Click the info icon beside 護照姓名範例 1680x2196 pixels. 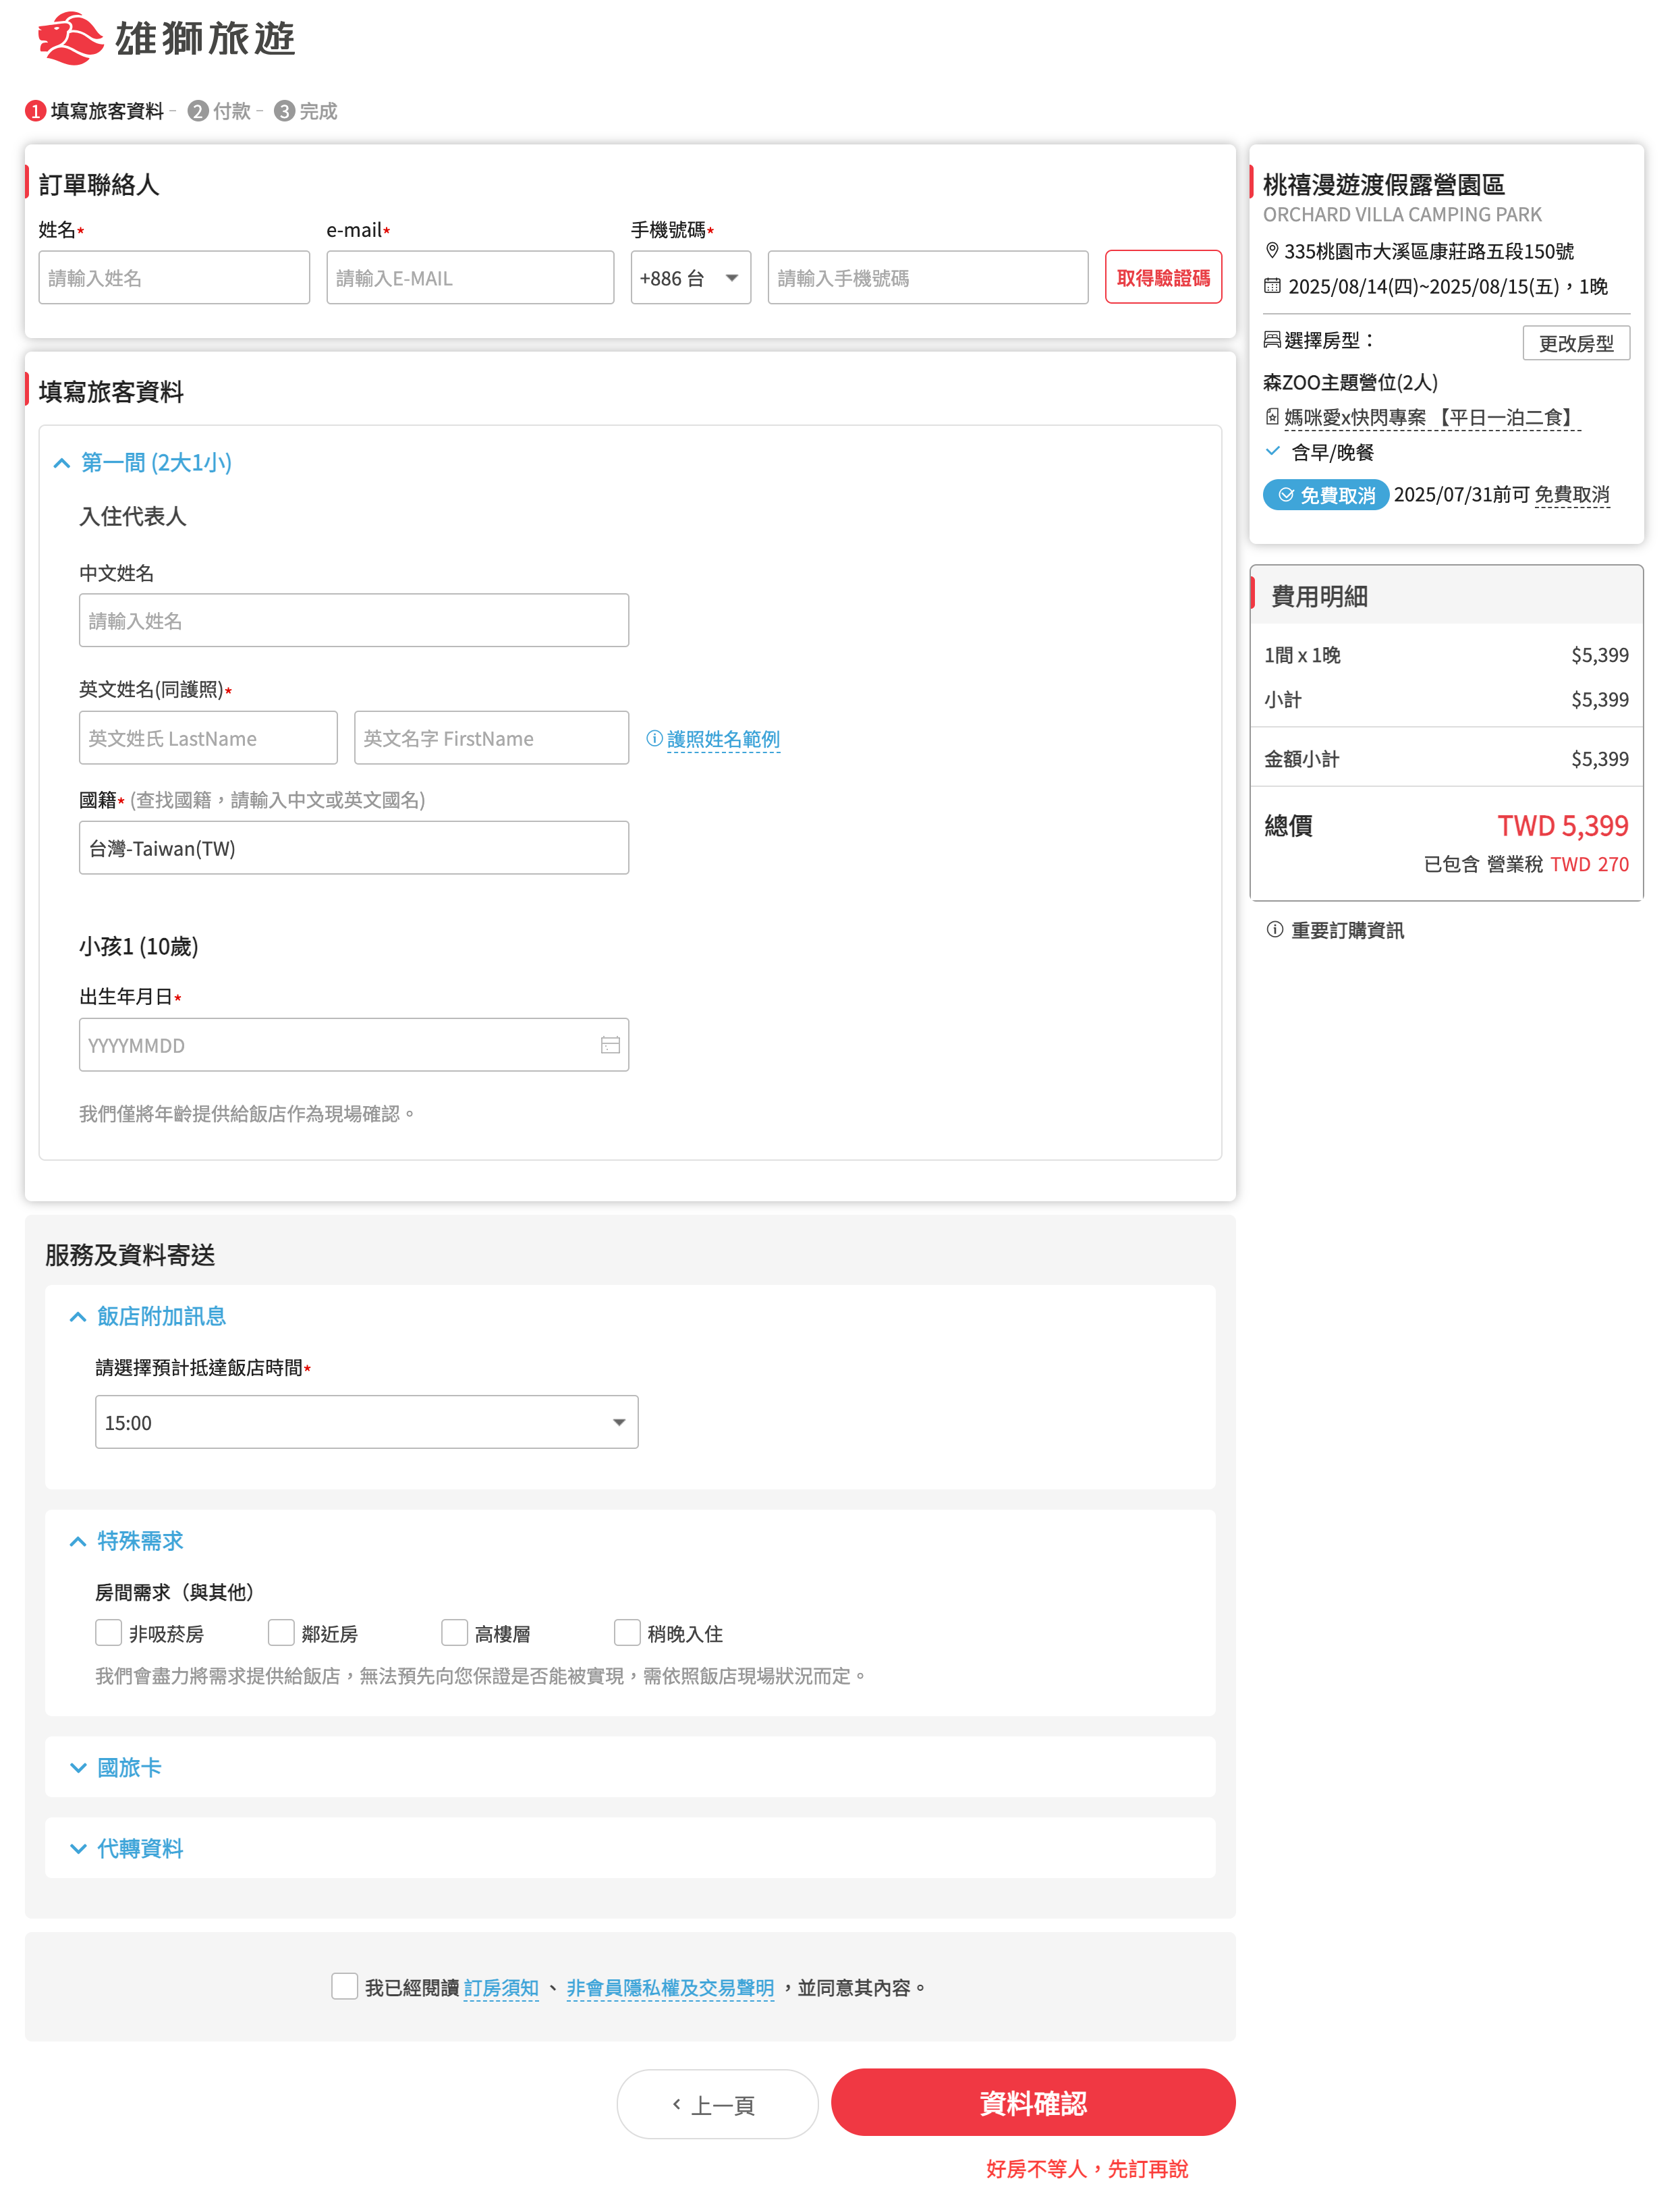[654, 738]
